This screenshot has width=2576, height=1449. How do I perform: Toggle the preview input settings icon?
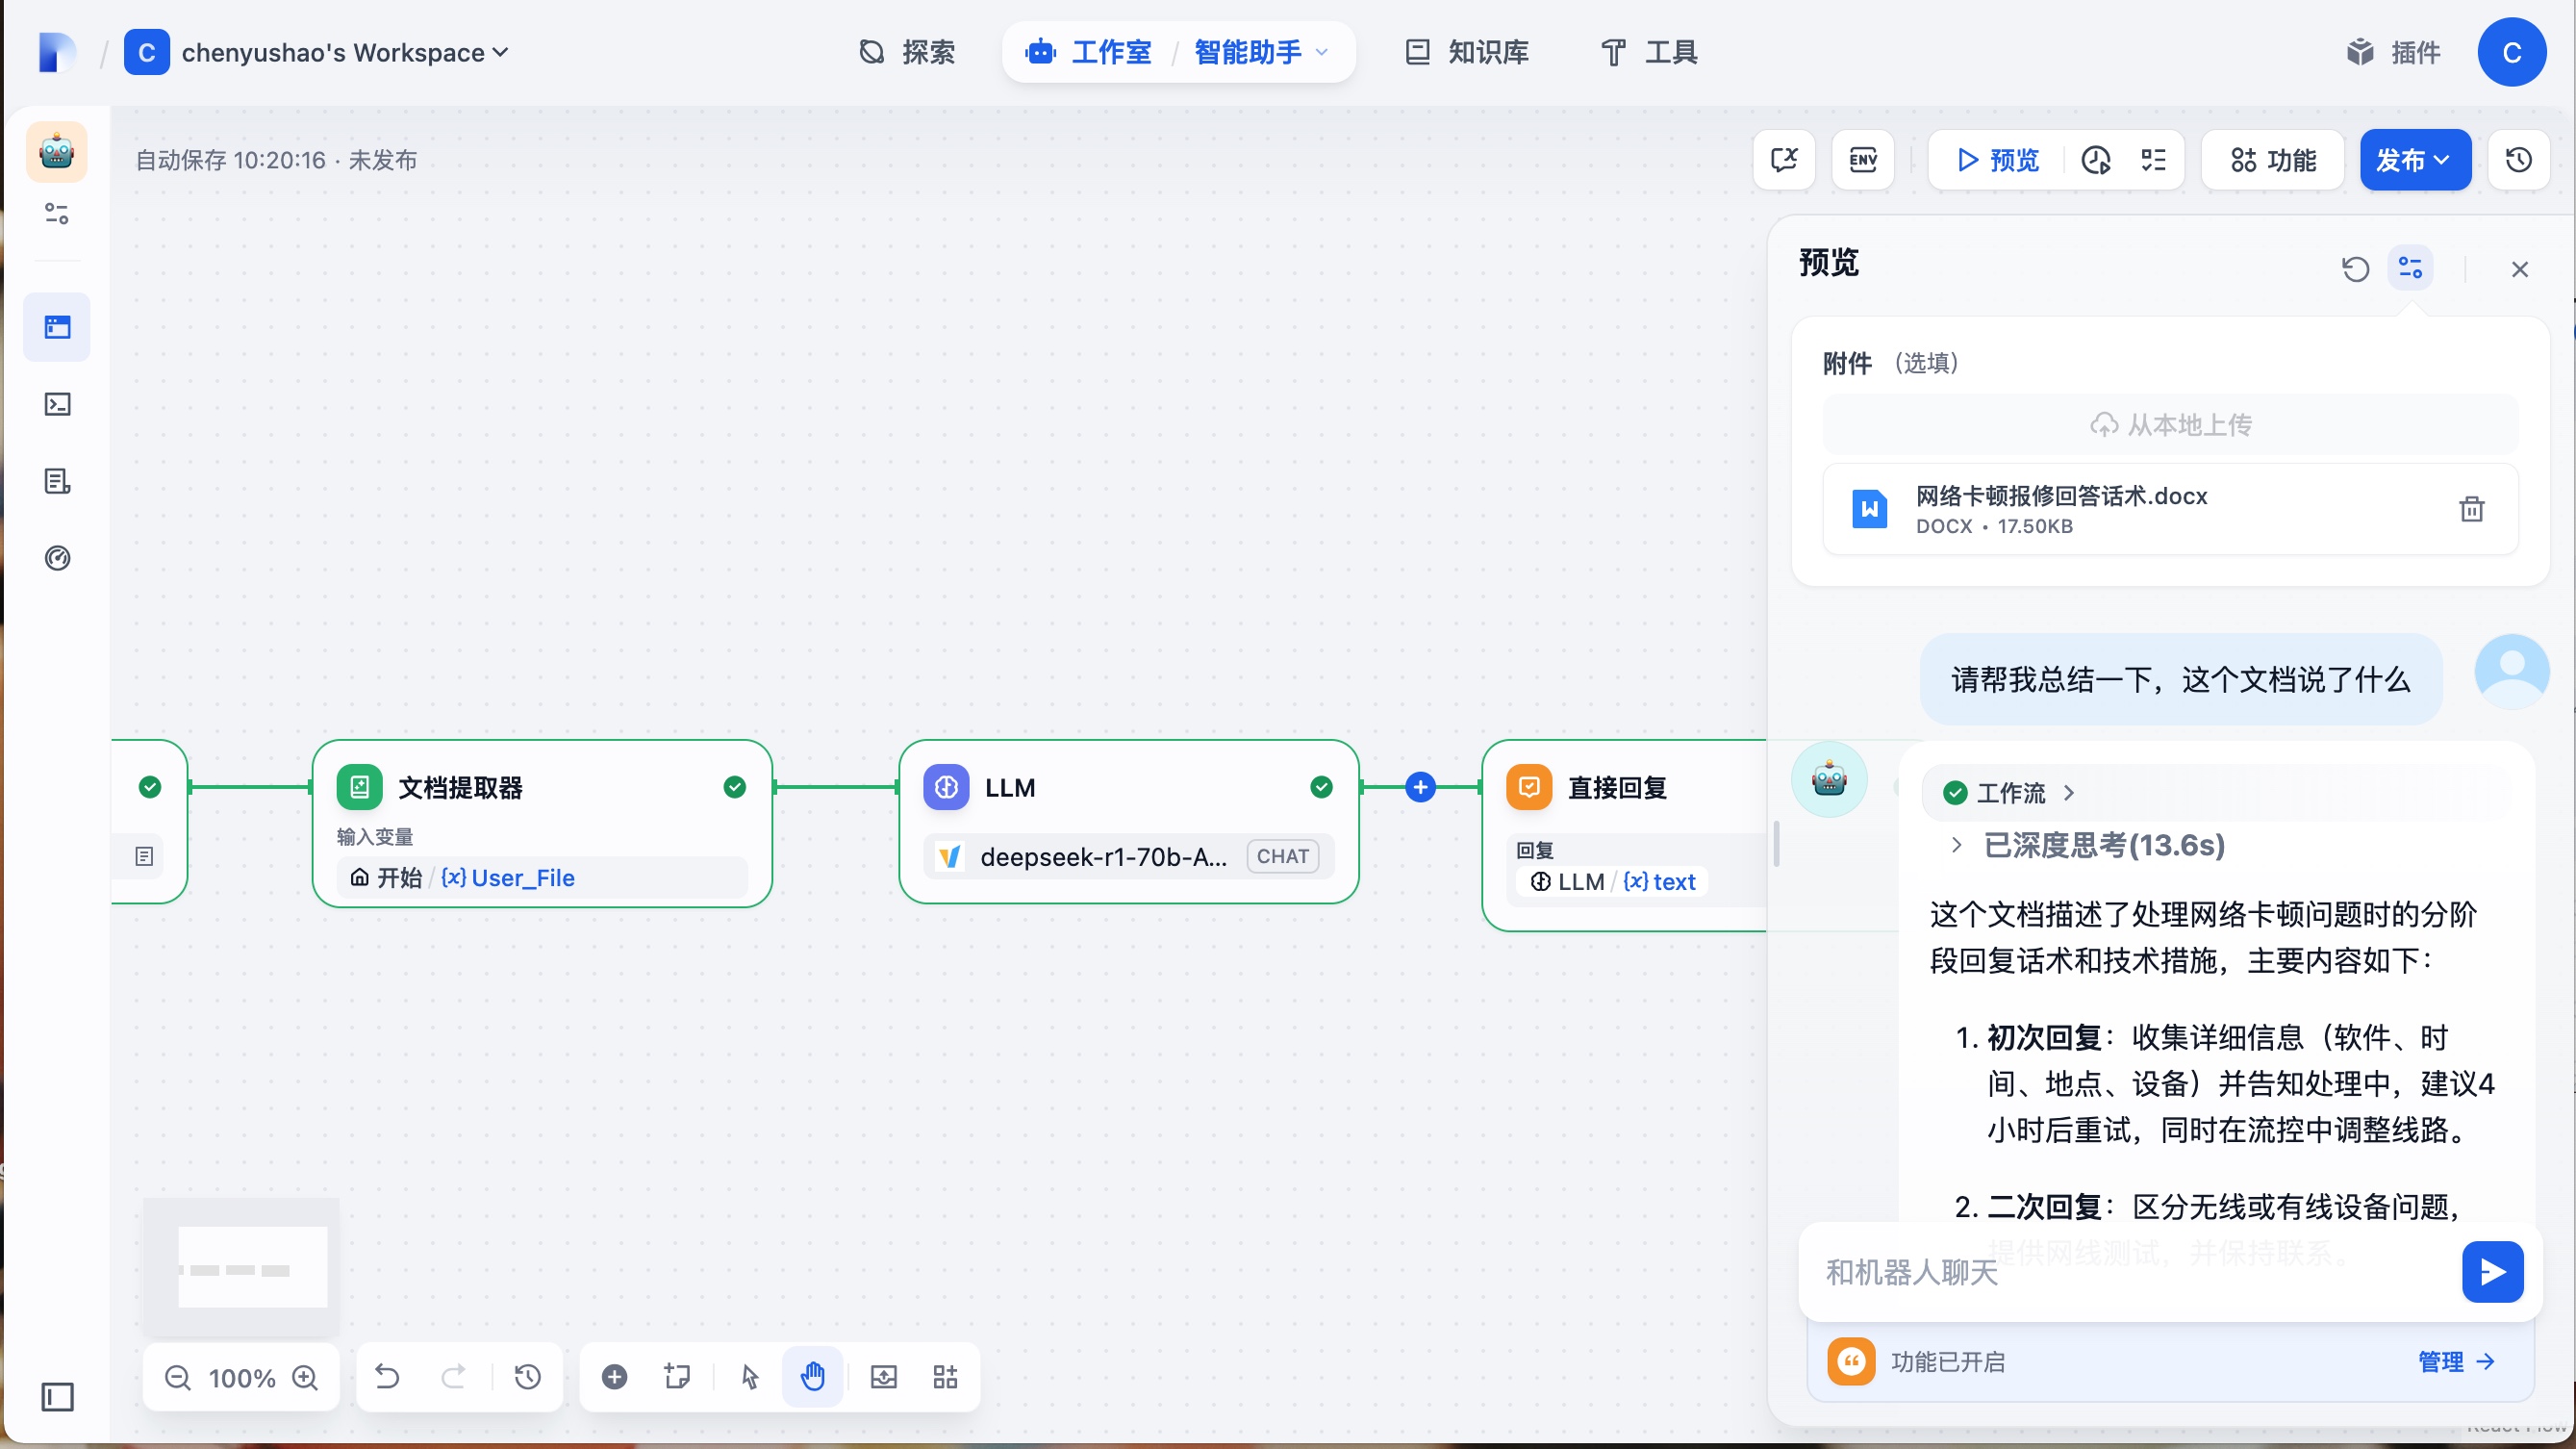pyautogui.click(x=2410, y=268)
